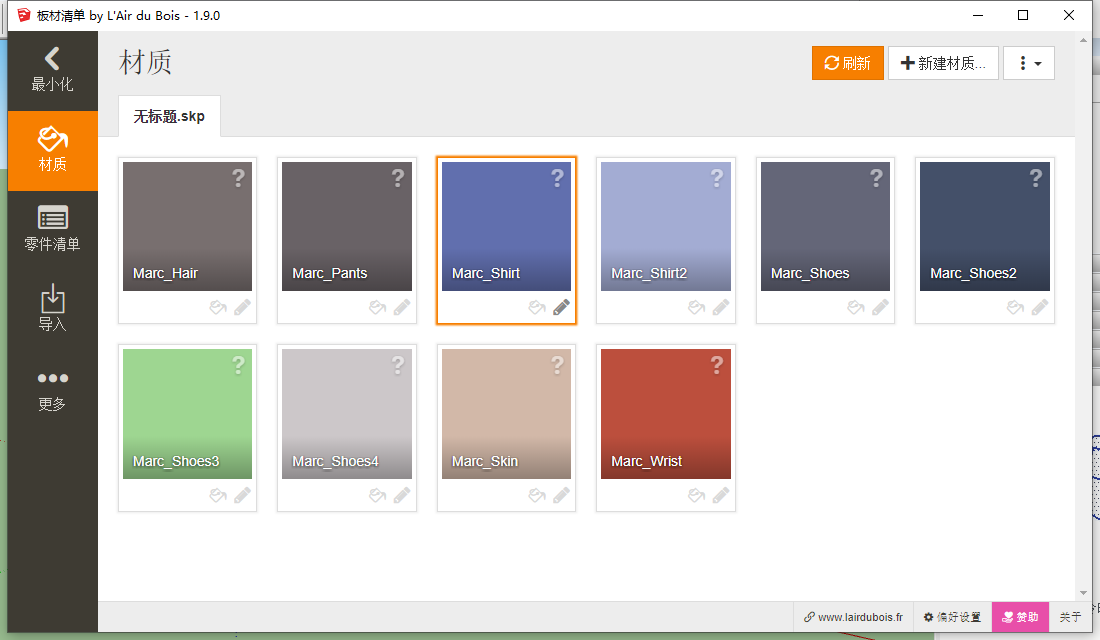Maximize the 板材清单 window
Image resolution: width=1100 pixels, height=640 pixels.
pyautogui.click(x=1023, y=15)
